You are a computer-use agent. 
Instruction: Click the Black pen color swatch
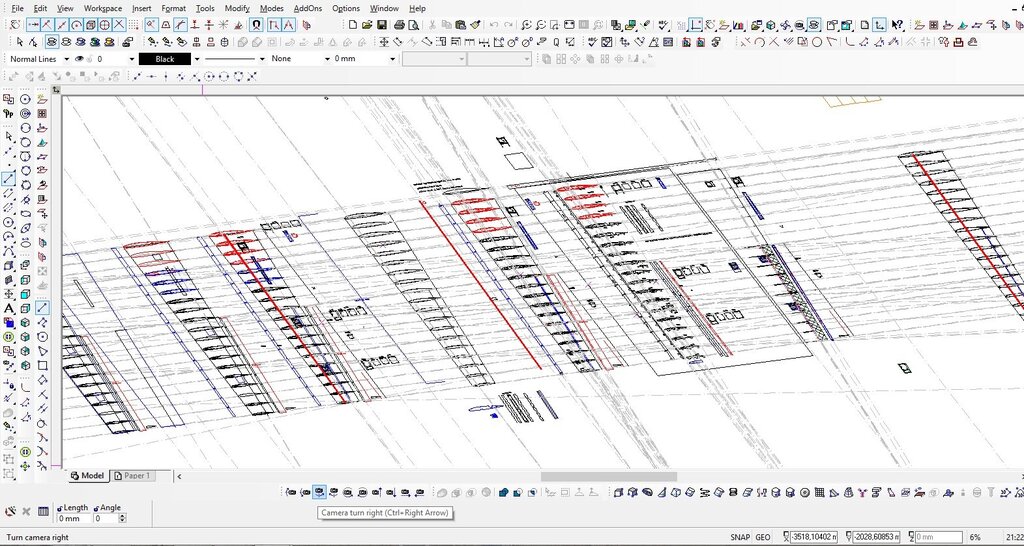click(164, 59)
